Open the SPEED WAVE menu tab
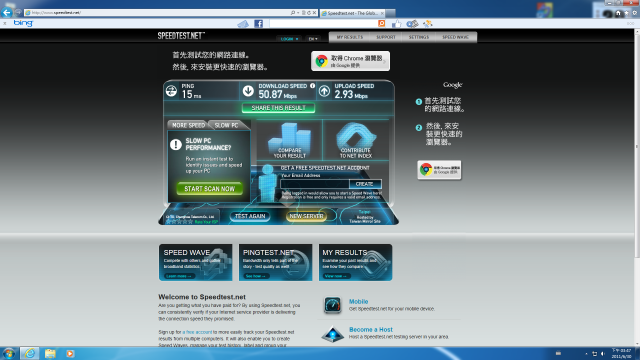The width and height of the screenshot is (640, 360). click(x=456, y=37)
